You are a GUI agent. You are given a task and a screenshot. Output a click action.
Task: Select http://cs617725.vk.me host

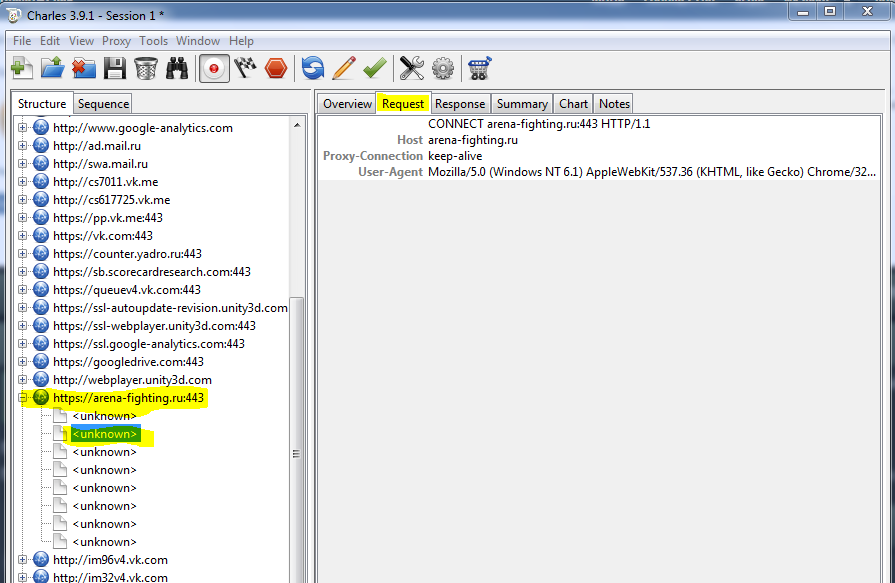[111, 200]
